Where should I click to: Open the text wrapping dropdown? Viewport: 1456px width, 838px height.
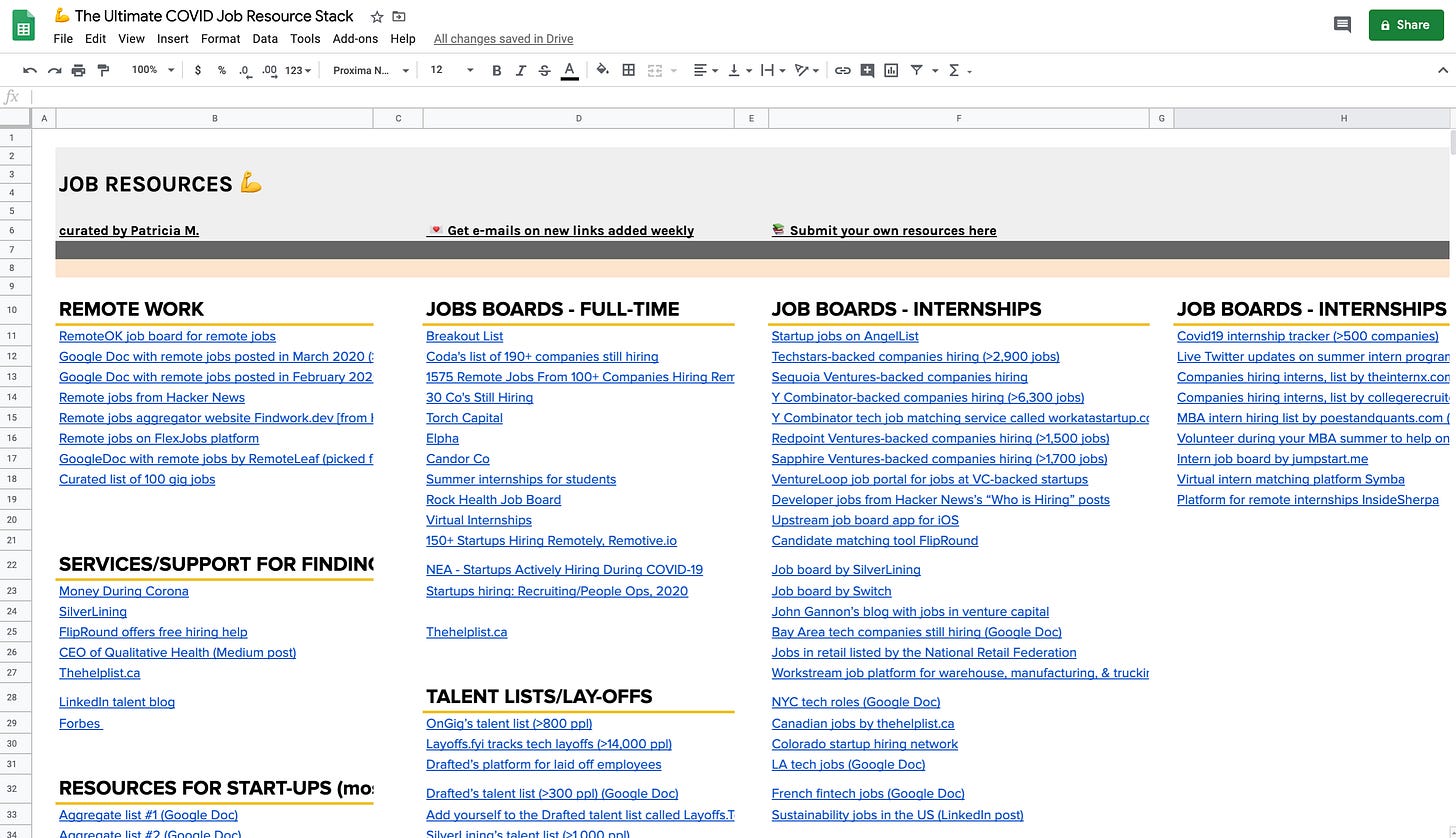point(773,70)
